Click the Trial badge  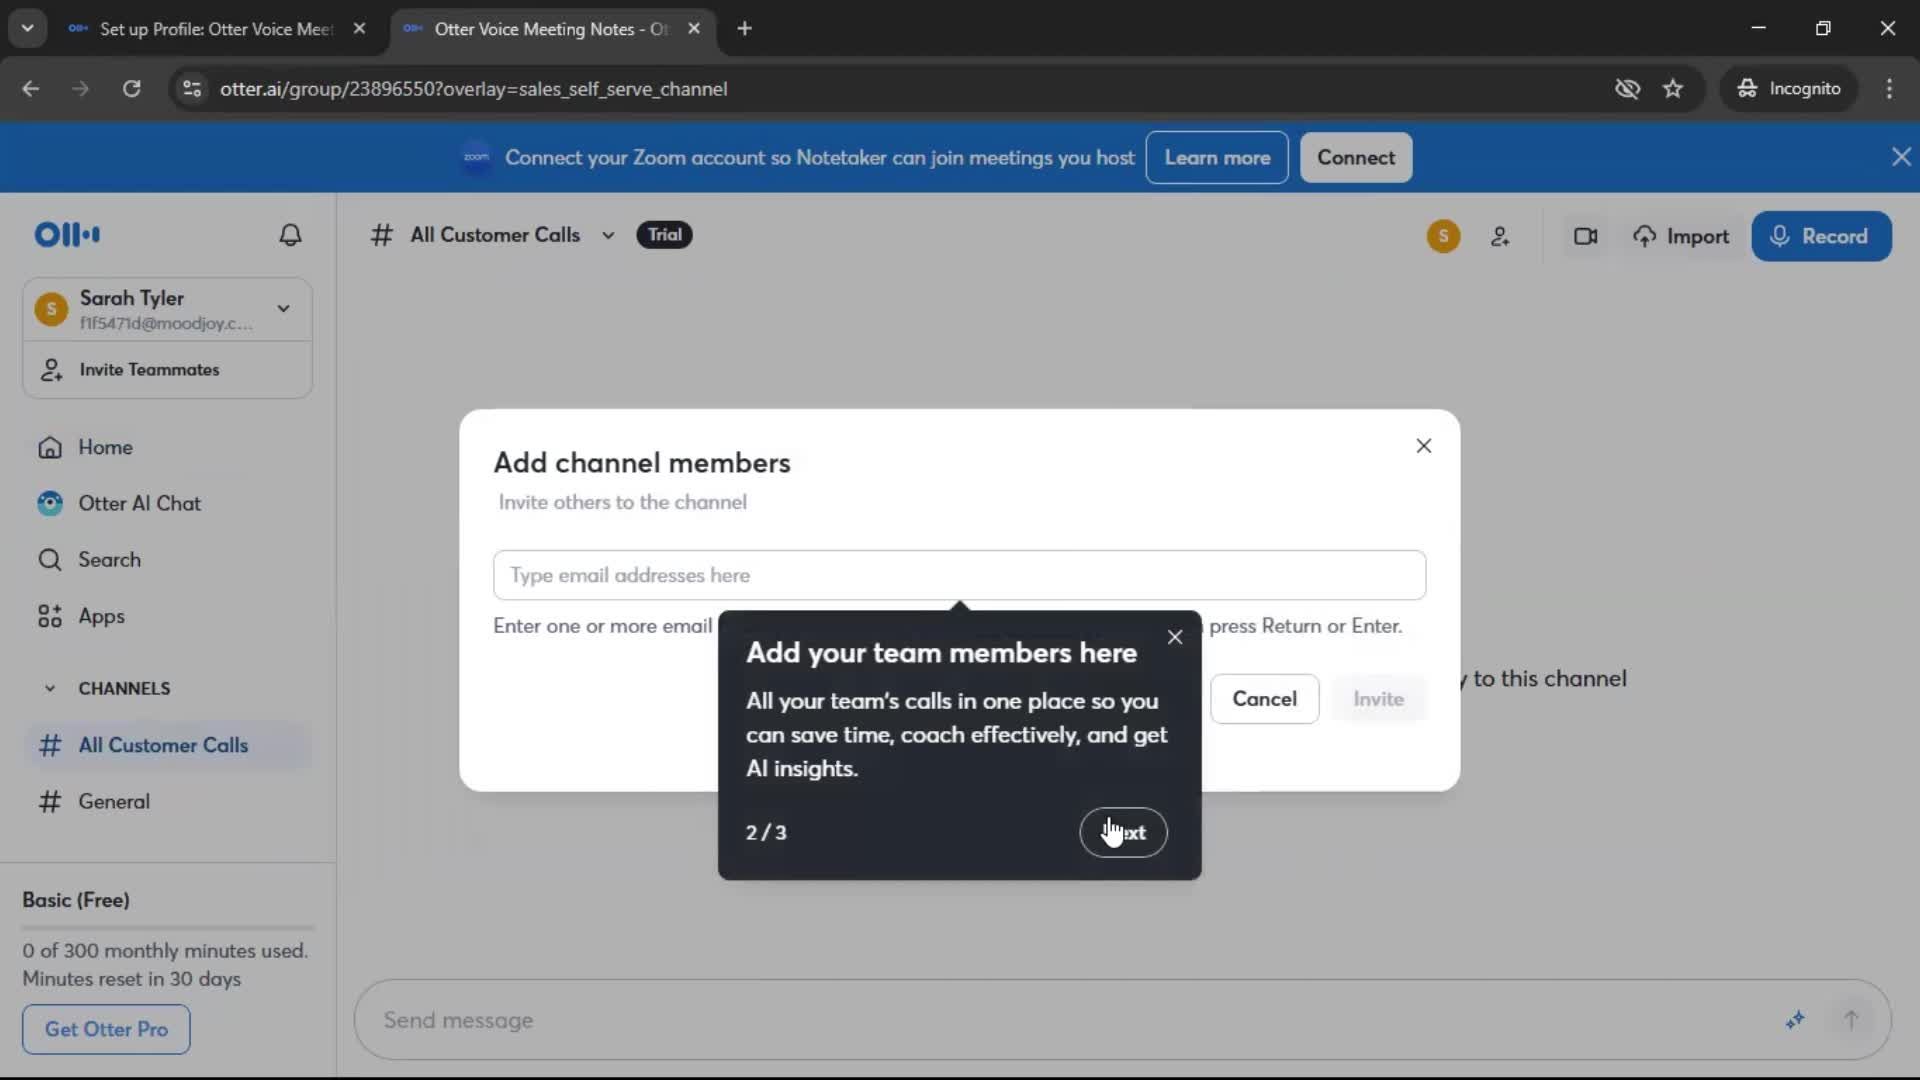pyautogui.click(x=664, y=235)
